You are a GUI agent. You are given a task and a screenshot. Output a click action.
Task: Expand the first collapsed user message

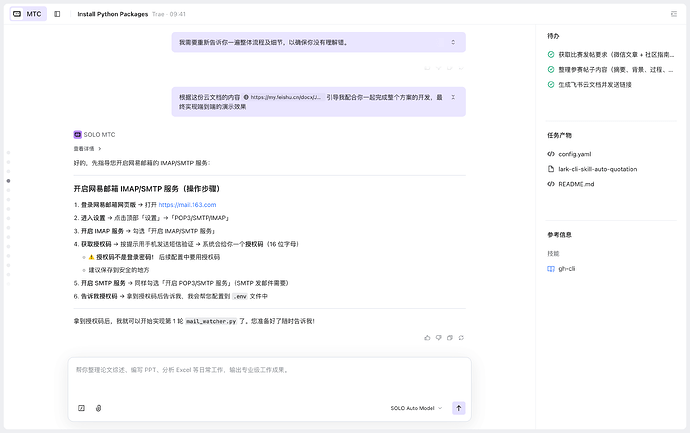tap(453, 42)
